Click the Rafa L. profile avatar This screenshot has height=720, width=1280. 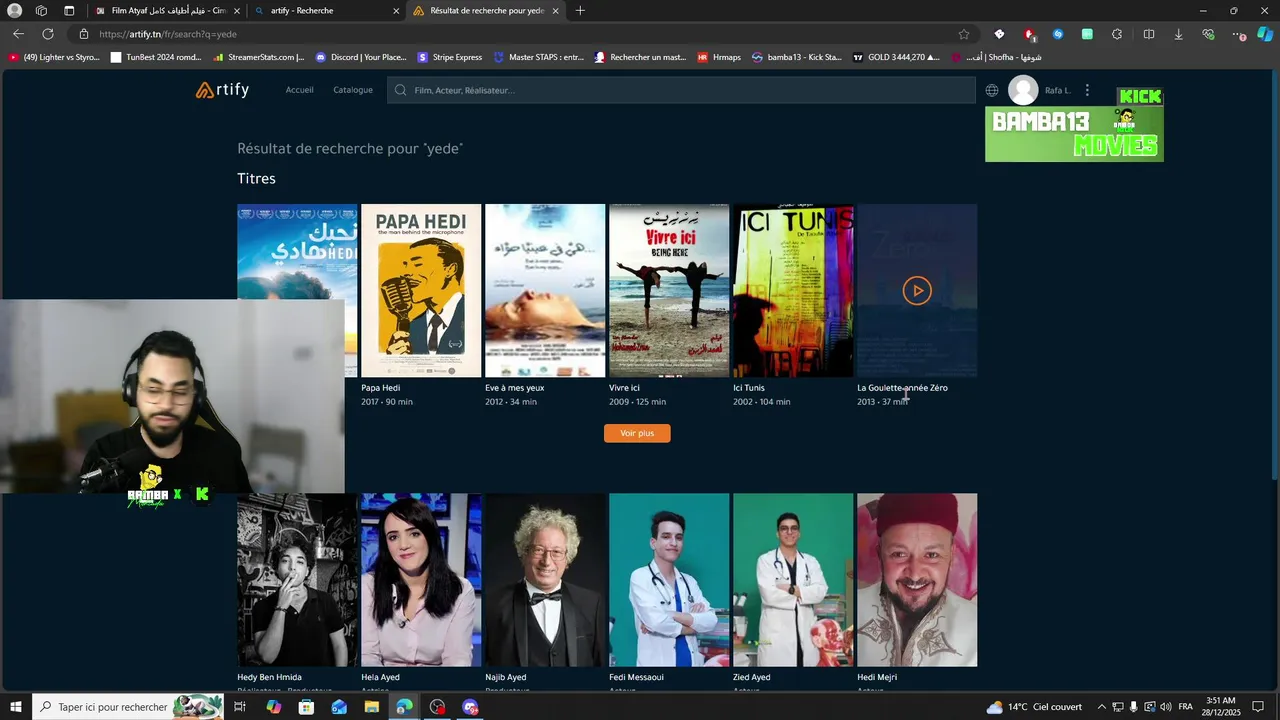coord(1023,90)
